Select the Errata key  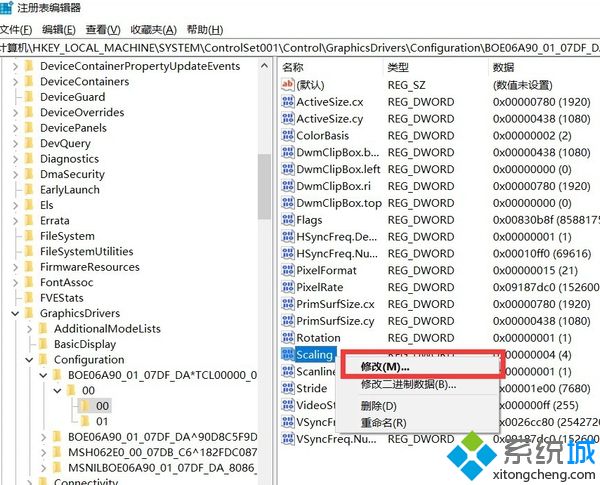[55, 220]
